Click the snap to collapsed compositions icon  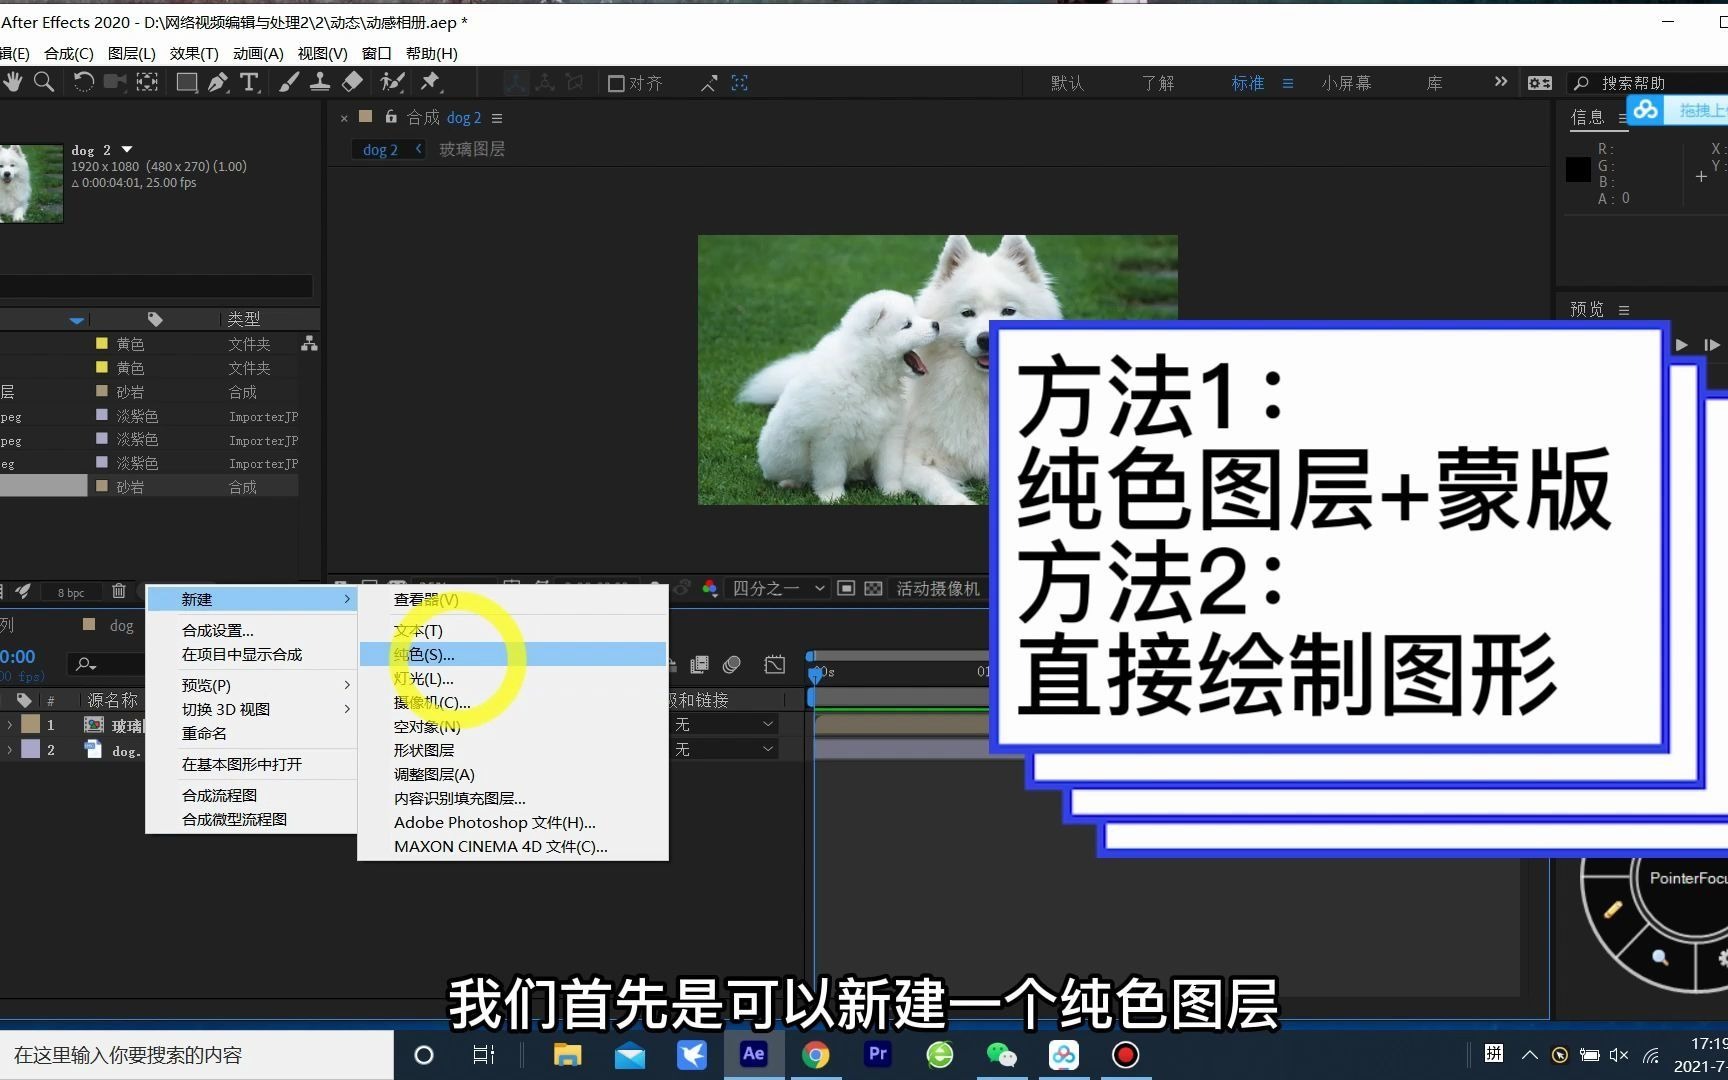tap(740, 83)
